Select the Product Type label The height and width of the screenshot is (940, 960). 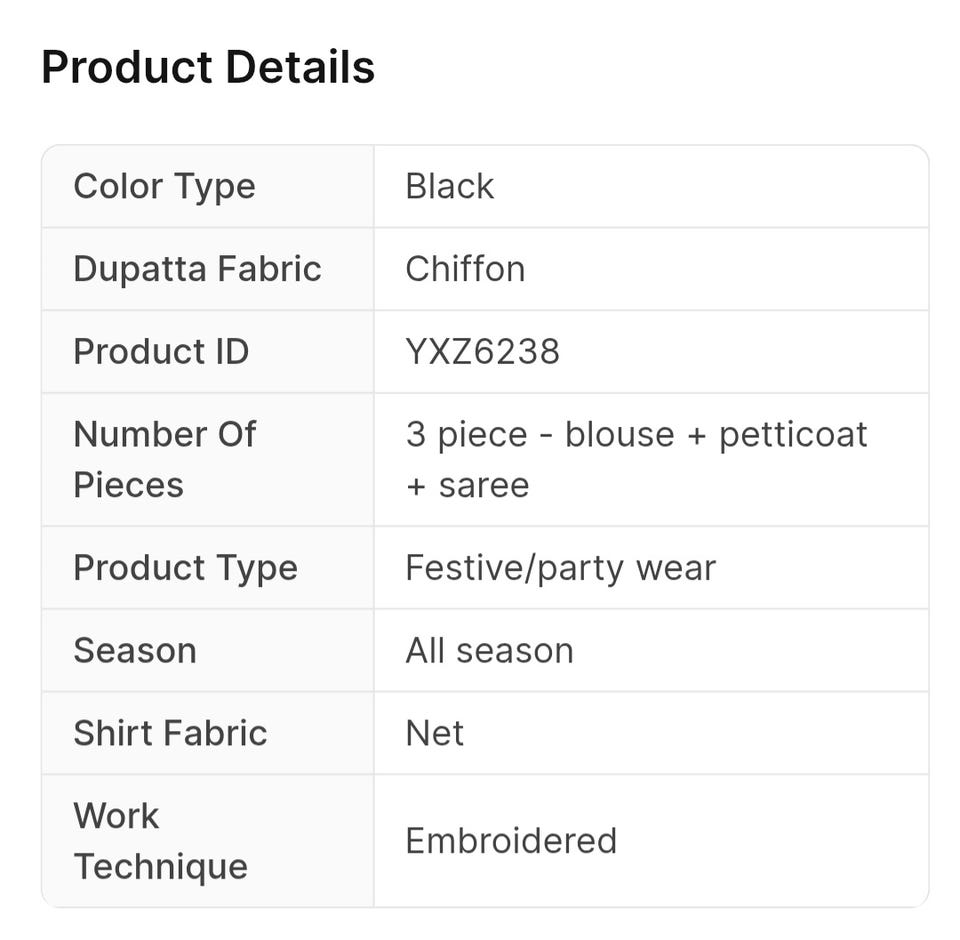[x=185, y=568]
